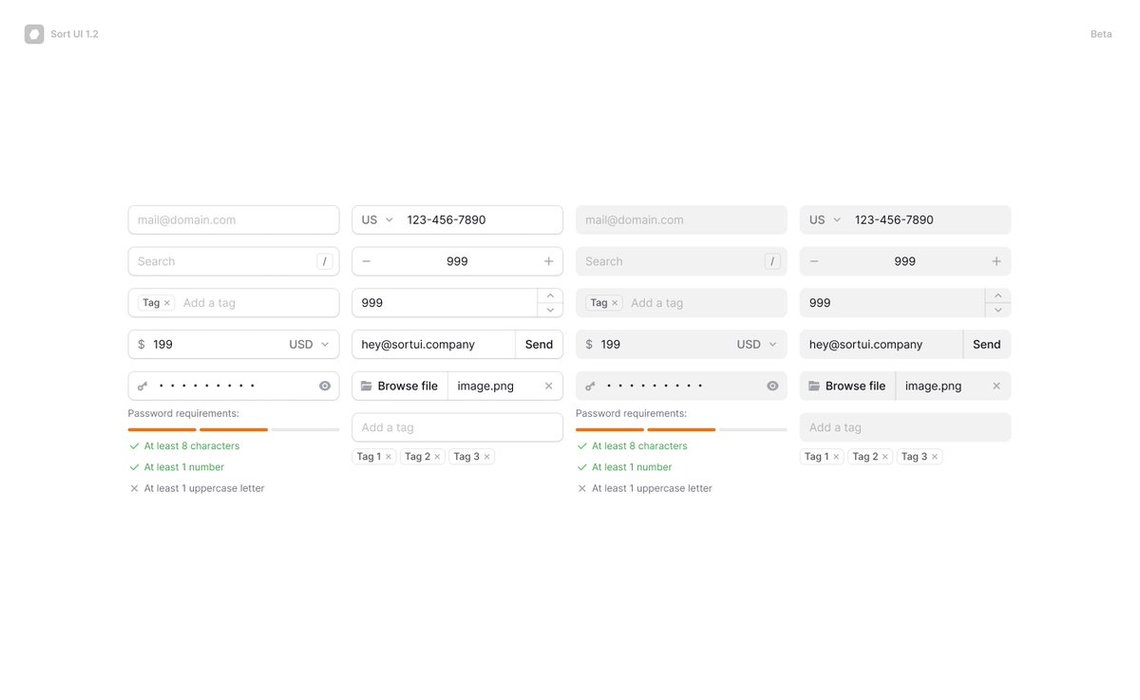Image resolution: width=1140 pixels, height=700 pixels.
Task: Open US country dropdown in outlined phone field
Action: [x=378, y=220]
